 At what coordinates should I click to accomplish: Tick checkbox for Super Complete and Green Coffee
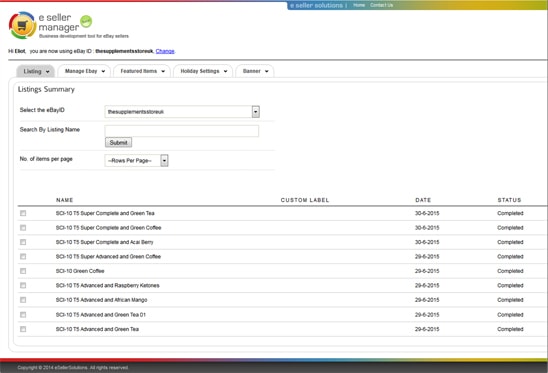[x=23, y=228]
